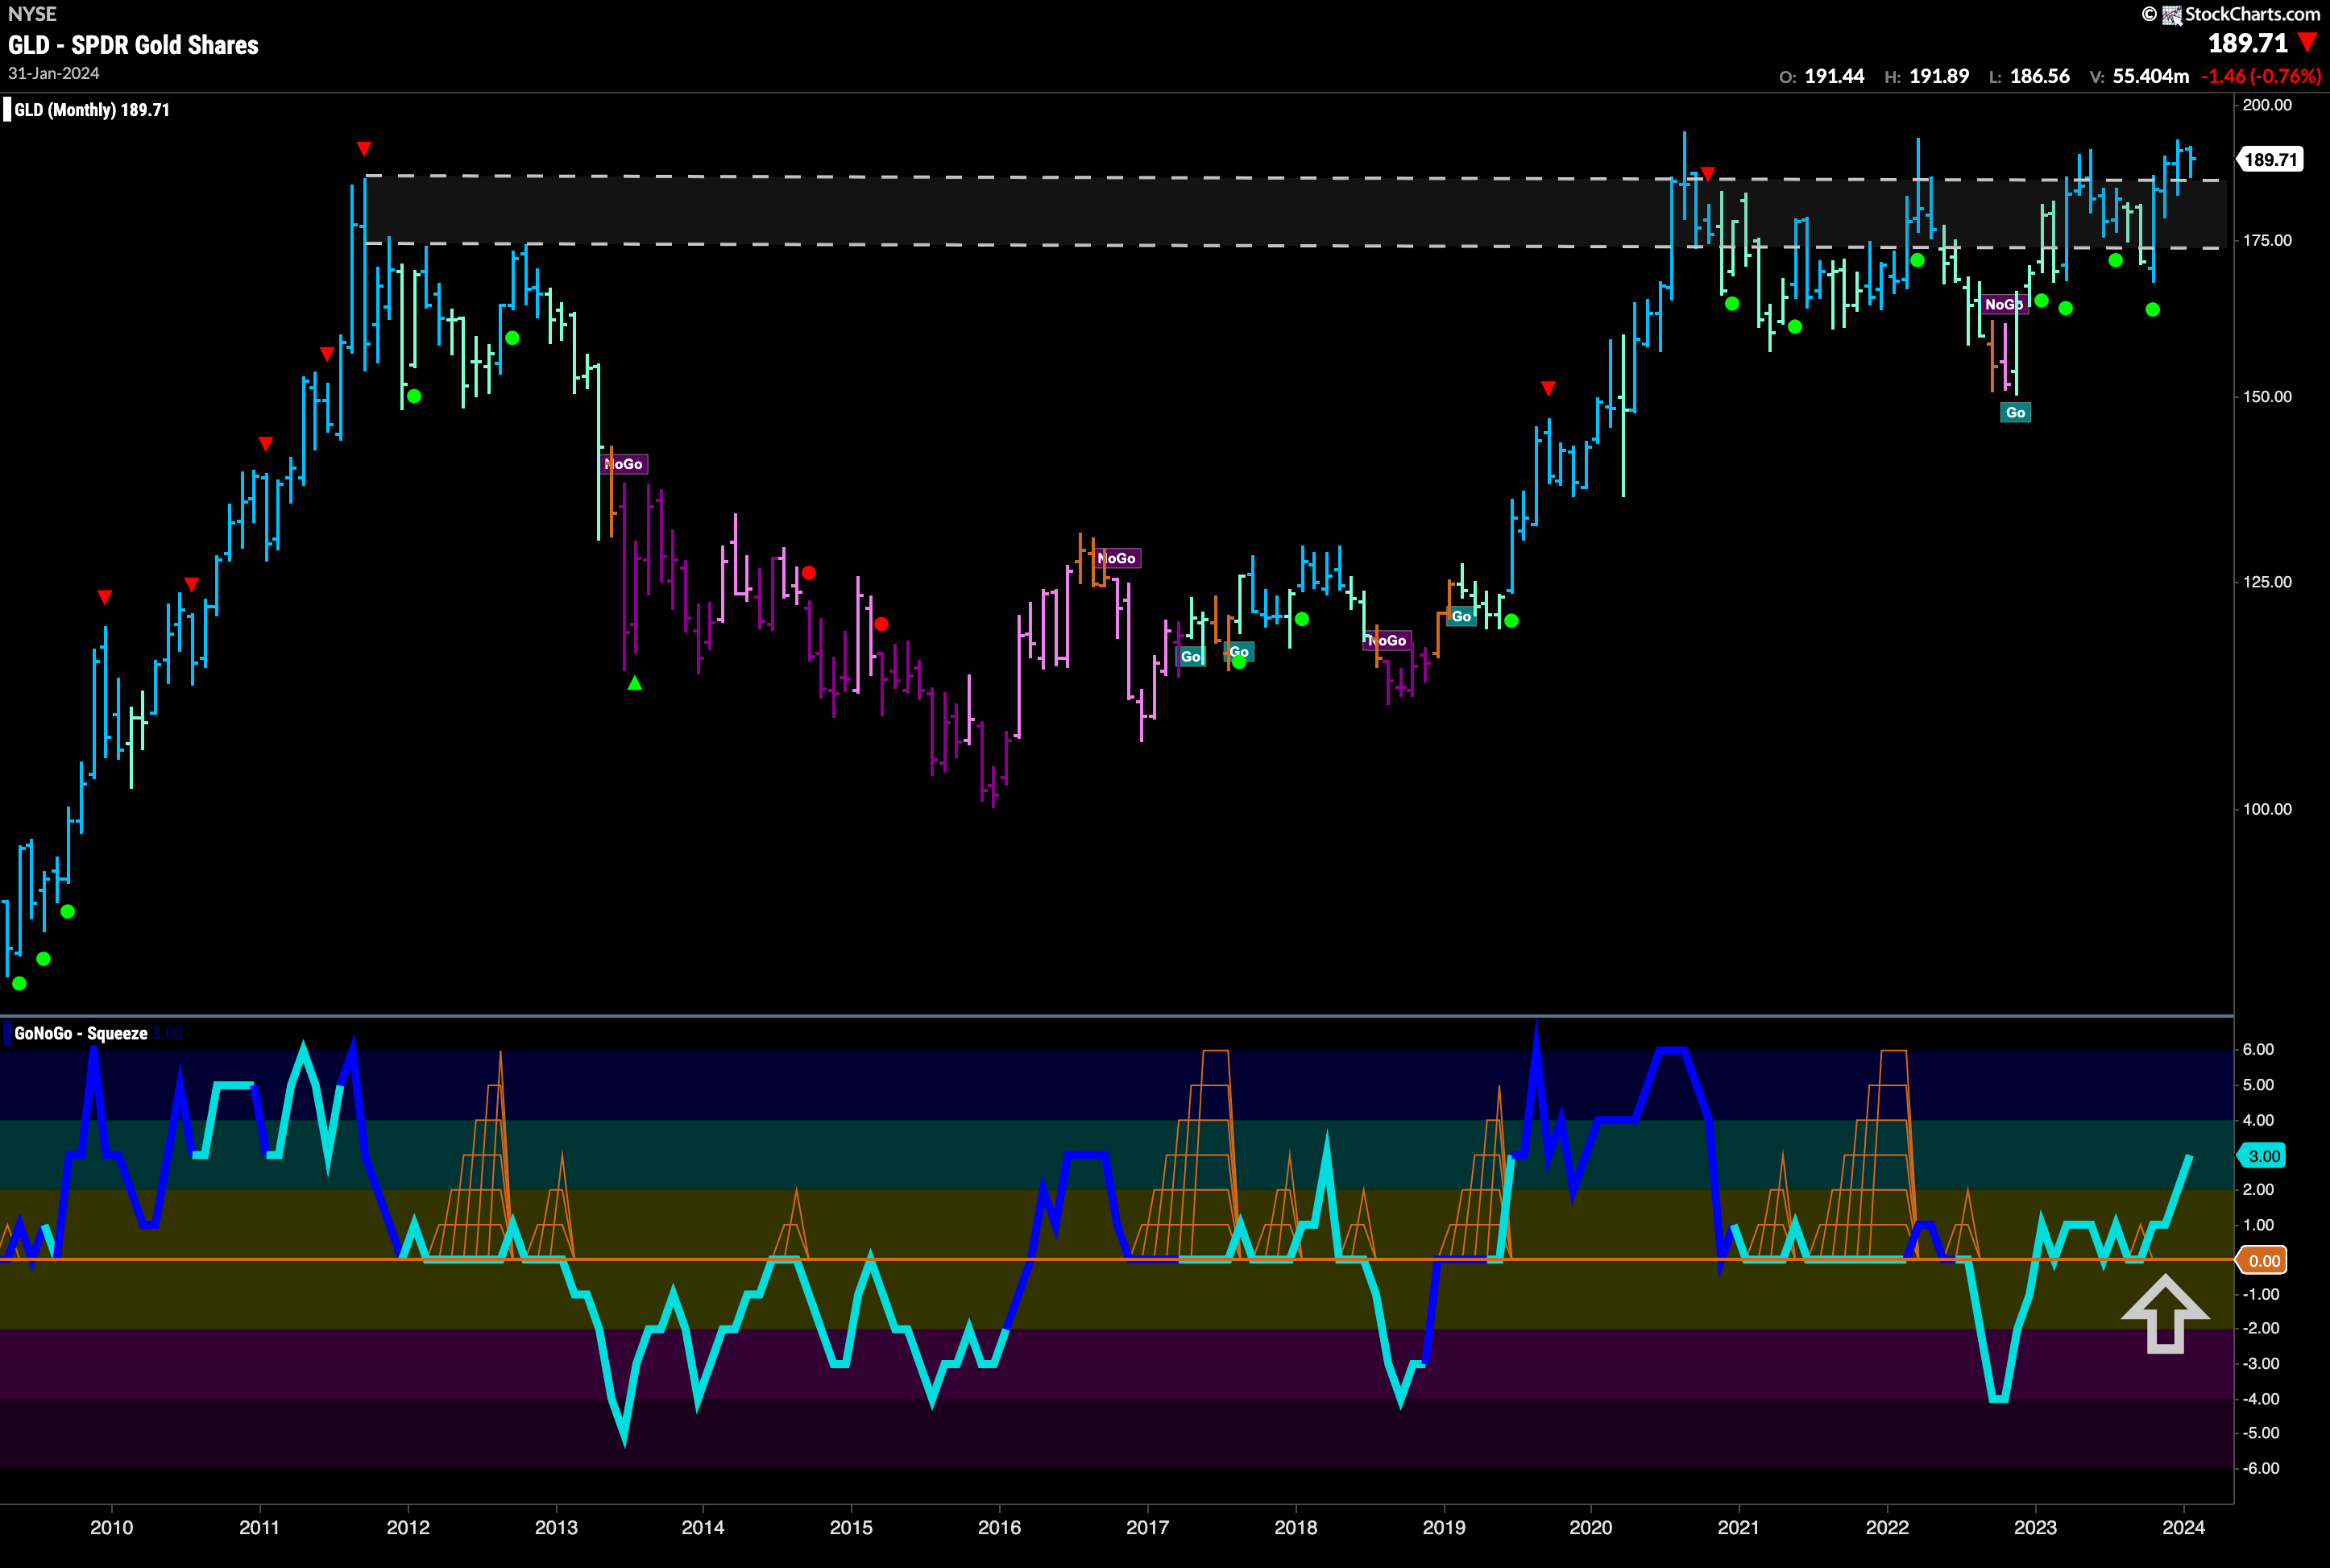This screenshot has width=2330, height=1568.
Task: Click the -1.46 (-0.76%) change value
Action: [x=2261, y=76]
